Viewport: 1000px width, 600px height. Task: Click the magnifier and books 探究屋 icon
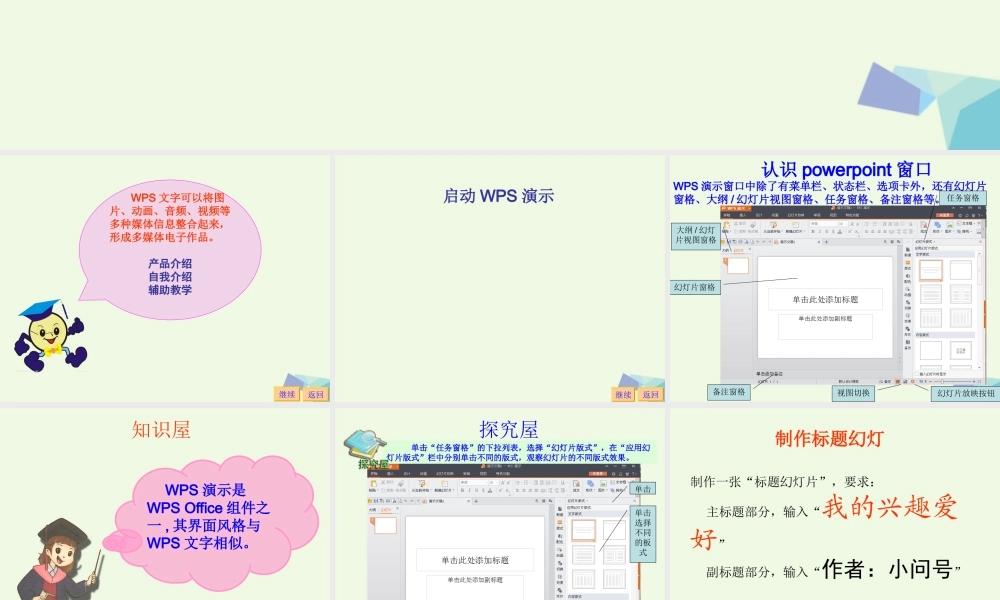(366, 448)
